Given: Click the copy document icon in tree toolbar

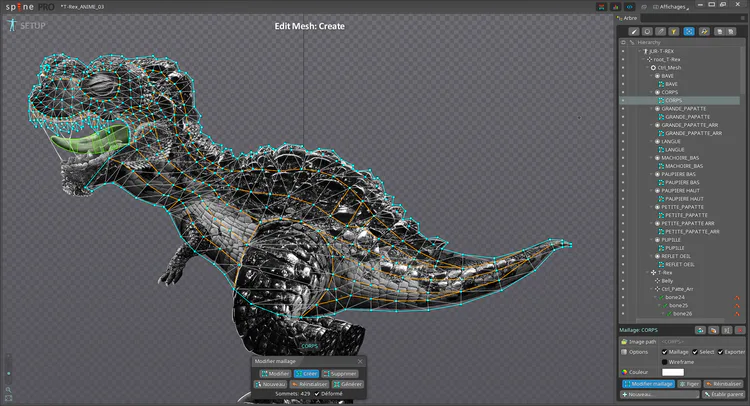Looking at the screenshot, I should (719, 32).
